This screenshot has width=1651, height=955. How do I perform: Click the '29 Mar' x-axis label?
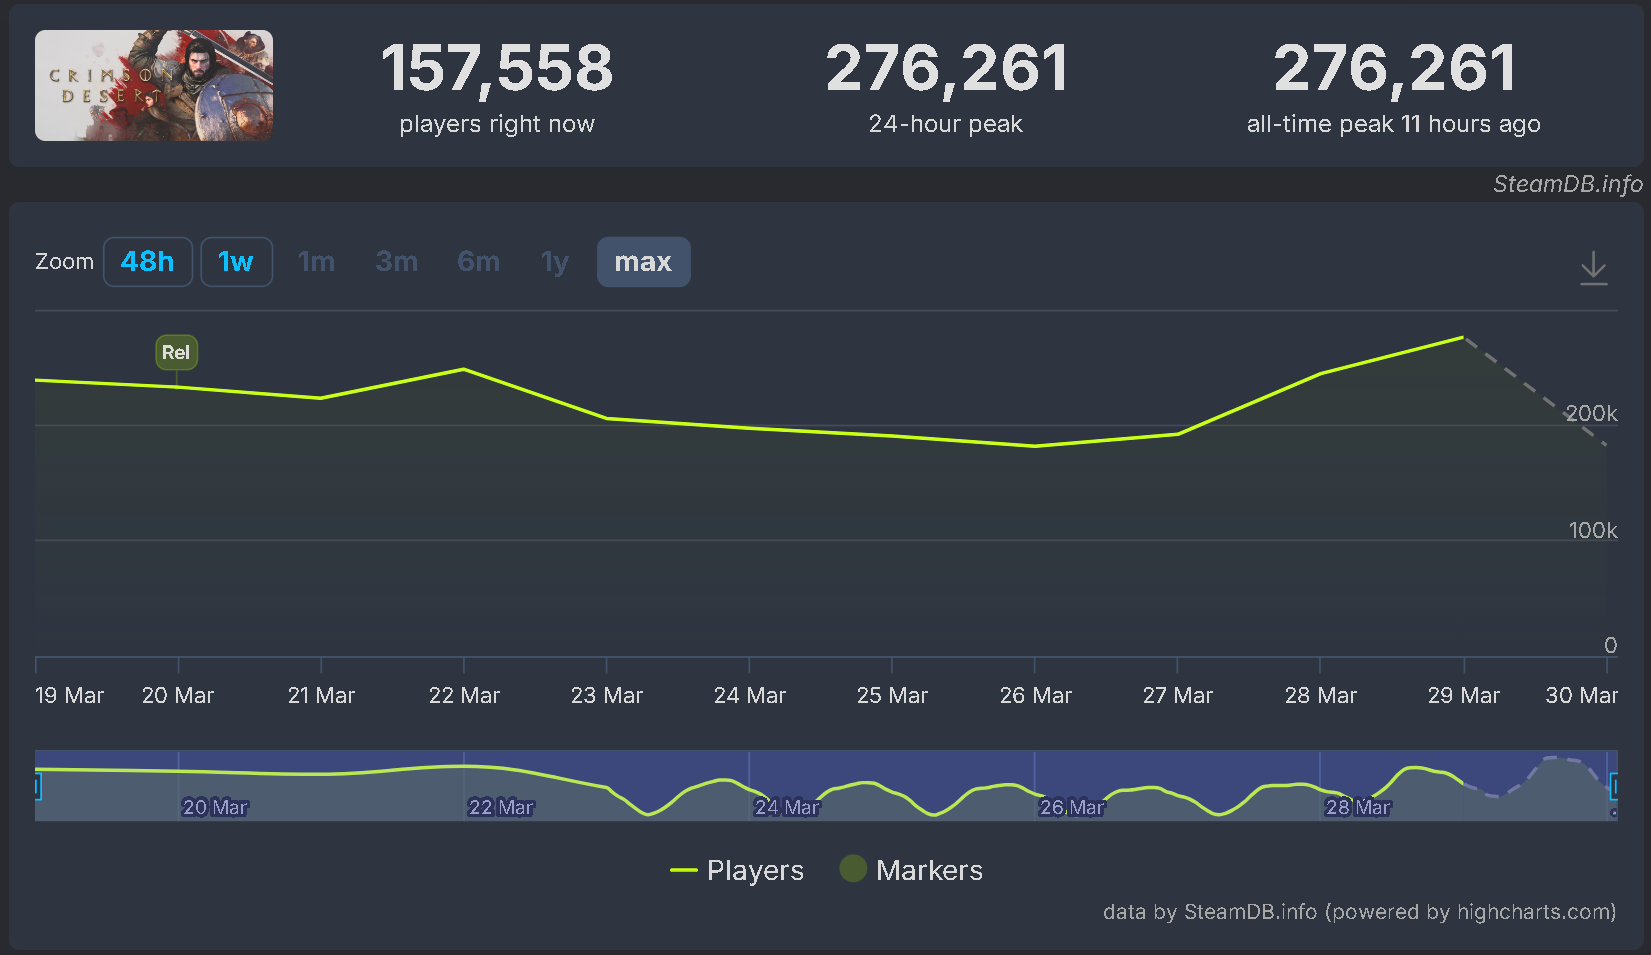pos(1463,695)
